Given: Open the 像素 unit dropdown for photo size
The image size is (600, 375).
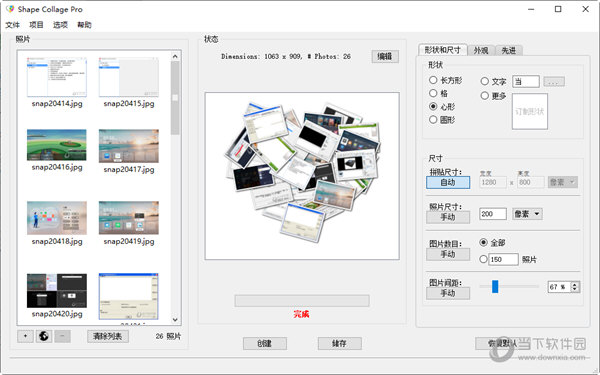Looking at the screenshot, I should pos(527,214).
